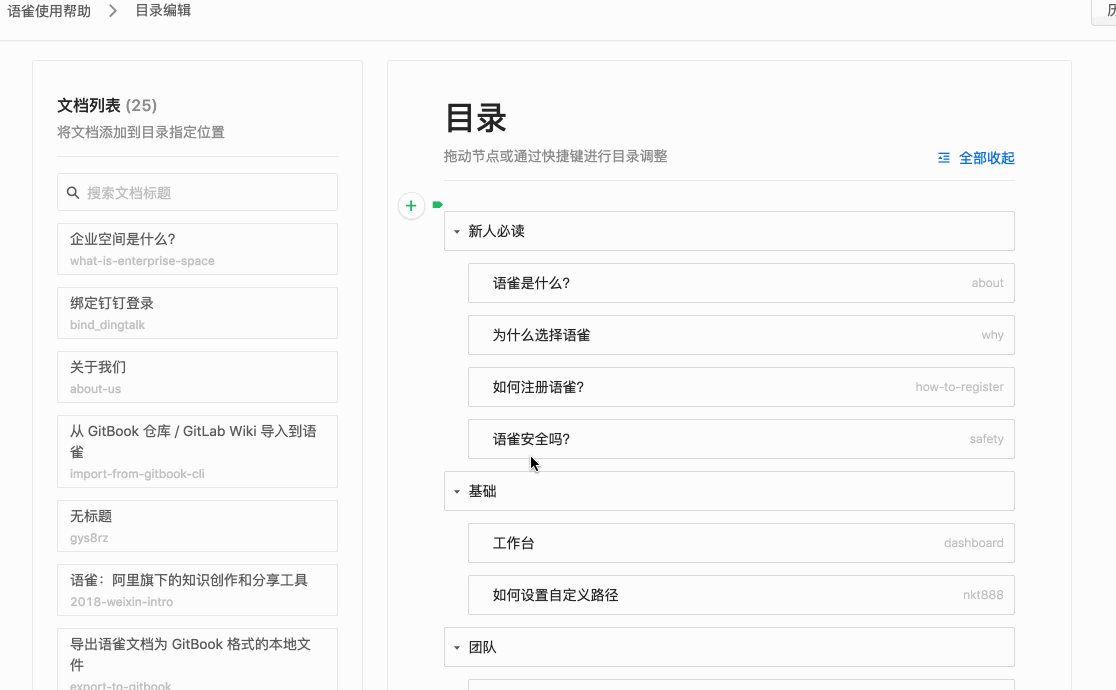Screen dimensions: 1116x690
Task: Open 语雀使用帮助 breadcrumb link
Action: [49, 11]
